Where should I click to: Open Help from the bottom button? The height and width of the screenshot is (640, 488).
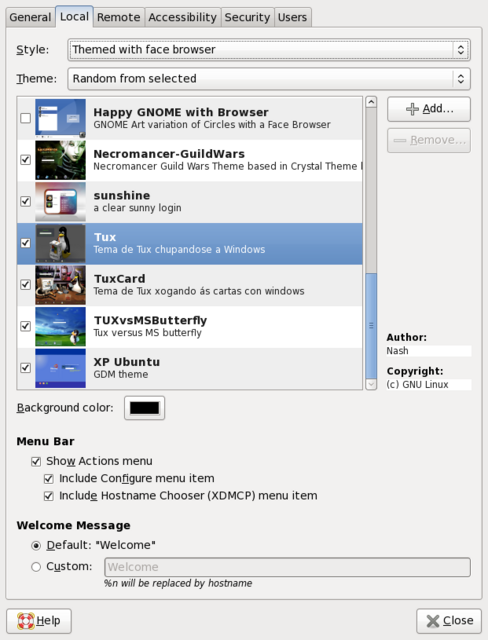(39, 621)
